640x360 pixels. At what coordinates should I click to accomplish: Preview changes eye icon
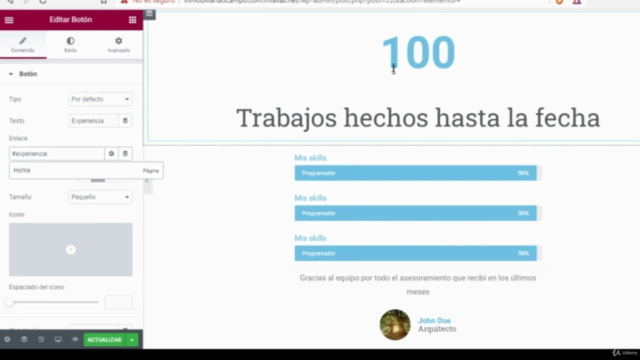(75, 340)
